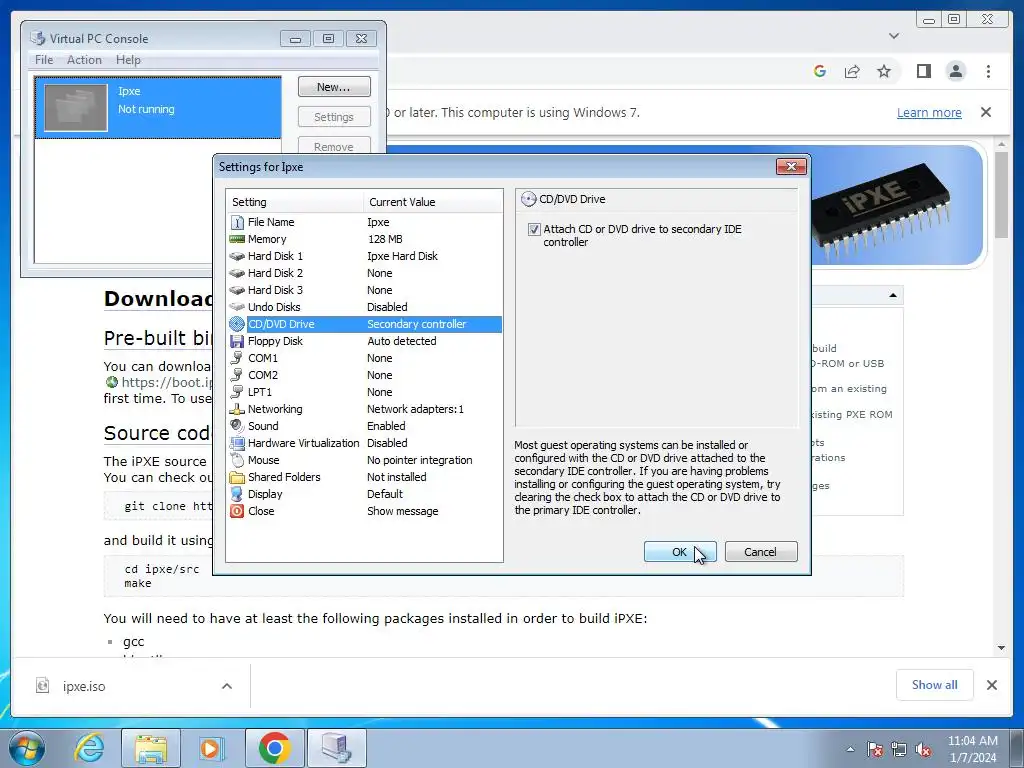Click Cancel in Settings for Ipxe
The image size is (1024, 768).
click(761, 552)
